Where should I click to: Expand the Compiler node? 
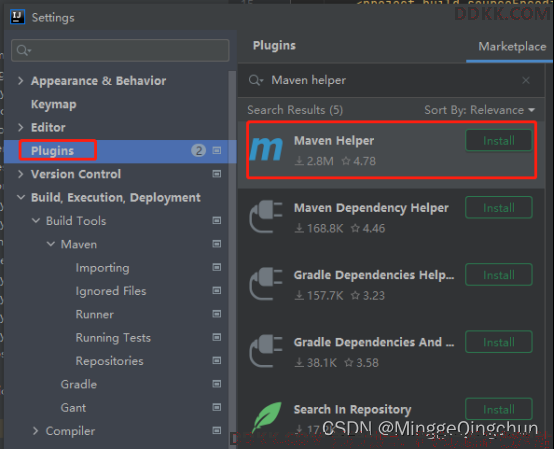tap(35, 431)
